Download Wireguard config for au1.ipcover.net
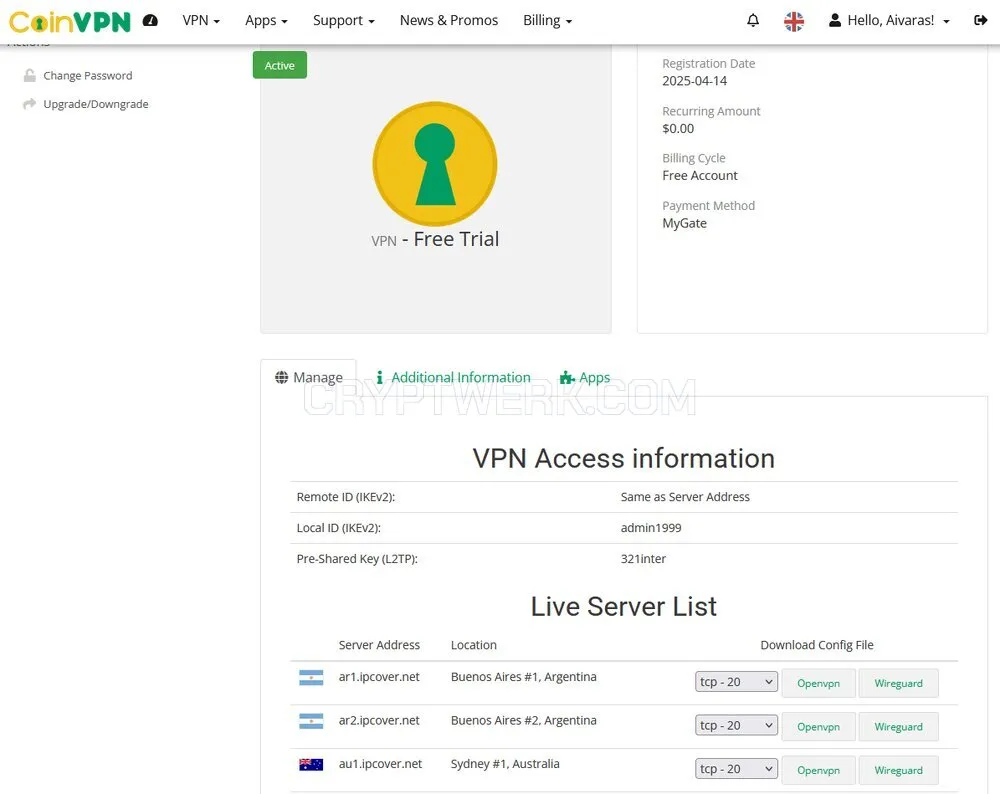 (898, 770)
